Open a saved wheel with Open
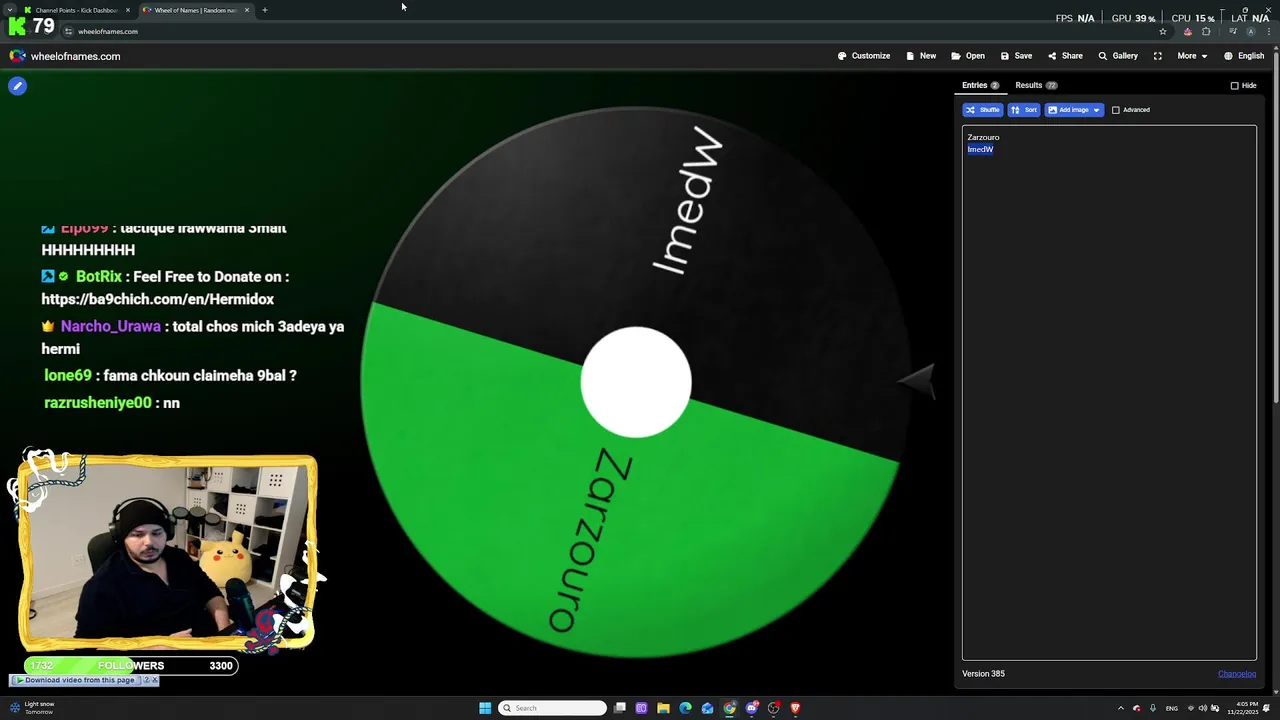The image size is (1280, 720). [x=968, y=56]
